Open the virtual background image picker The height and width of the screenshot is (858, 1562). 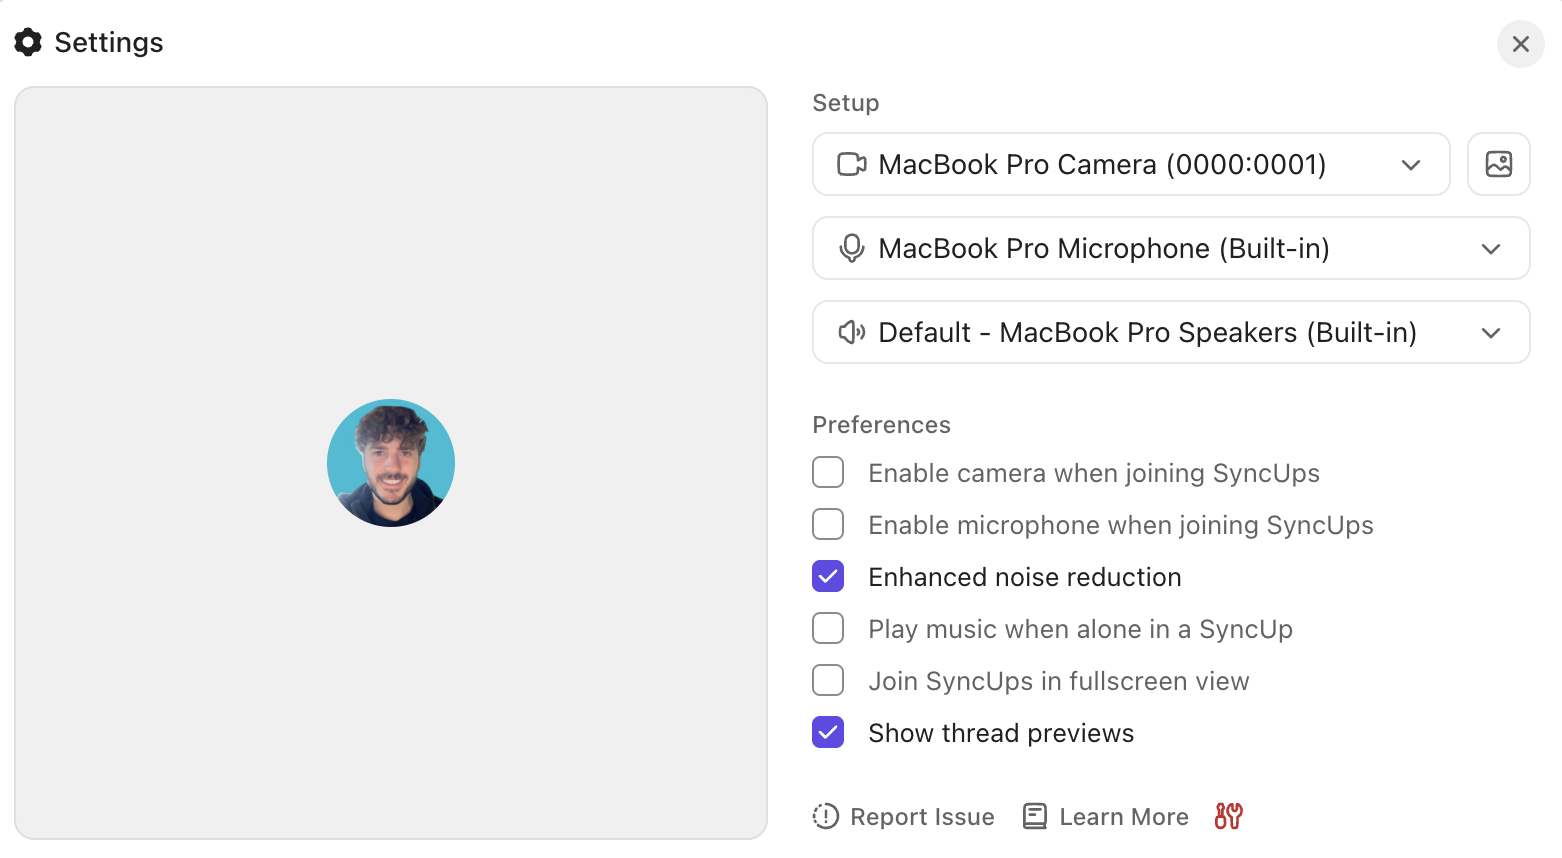1498,164
